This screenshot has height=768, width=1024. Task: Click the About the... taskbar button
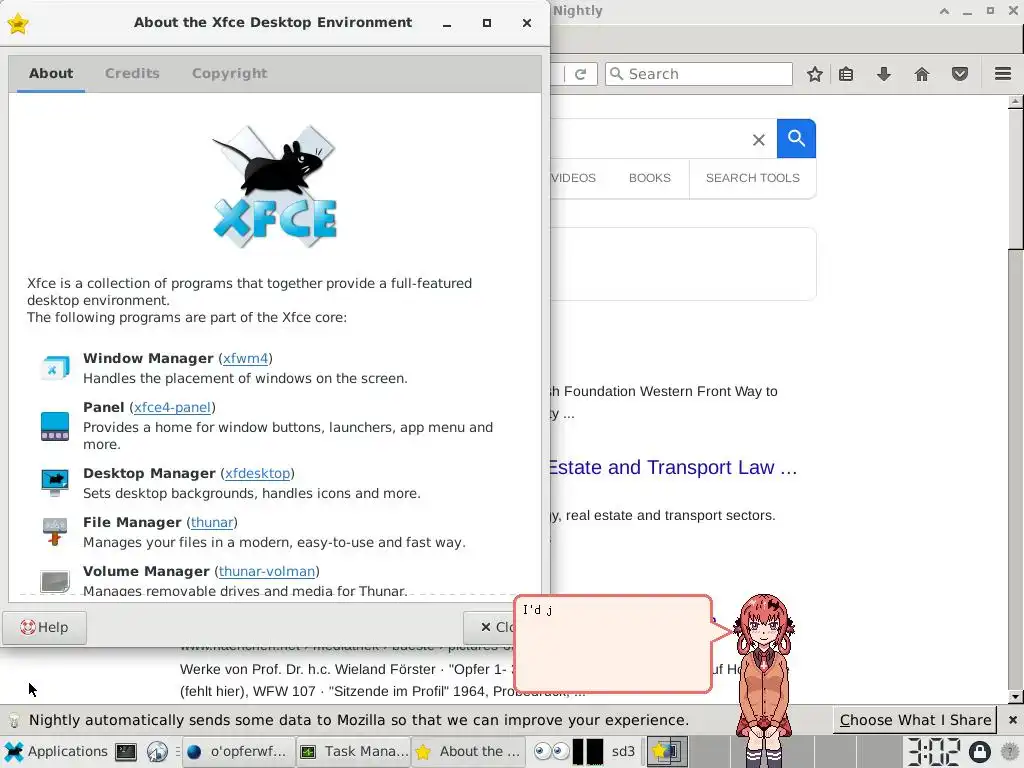(469, 752)
